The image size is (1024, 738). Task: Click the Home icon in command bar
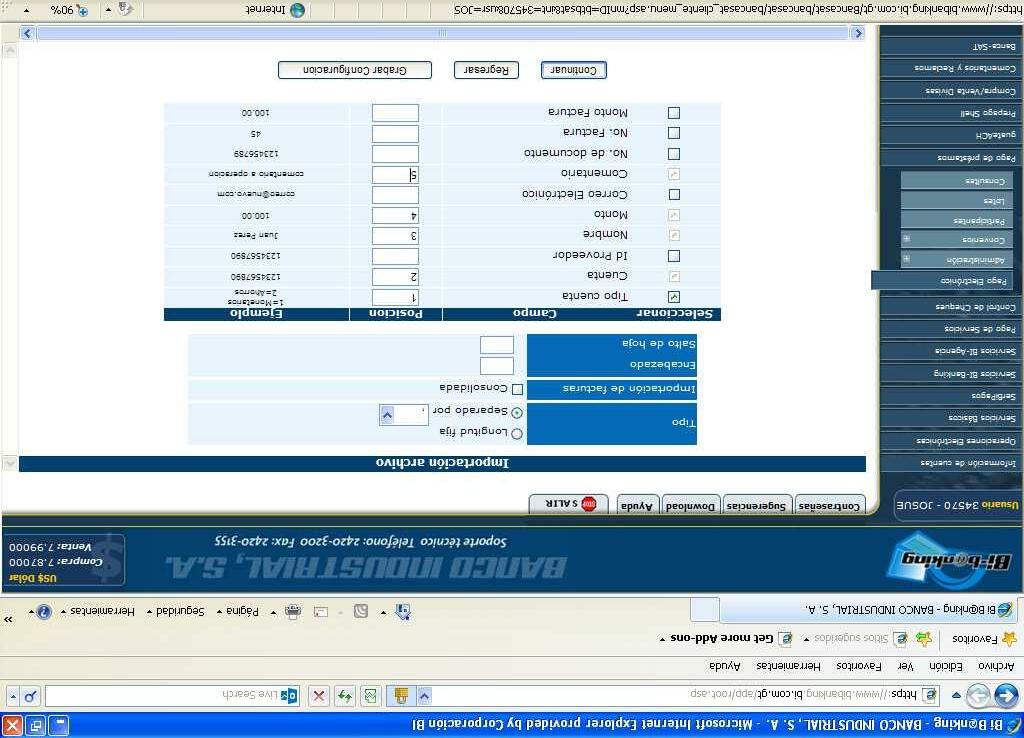403,611
